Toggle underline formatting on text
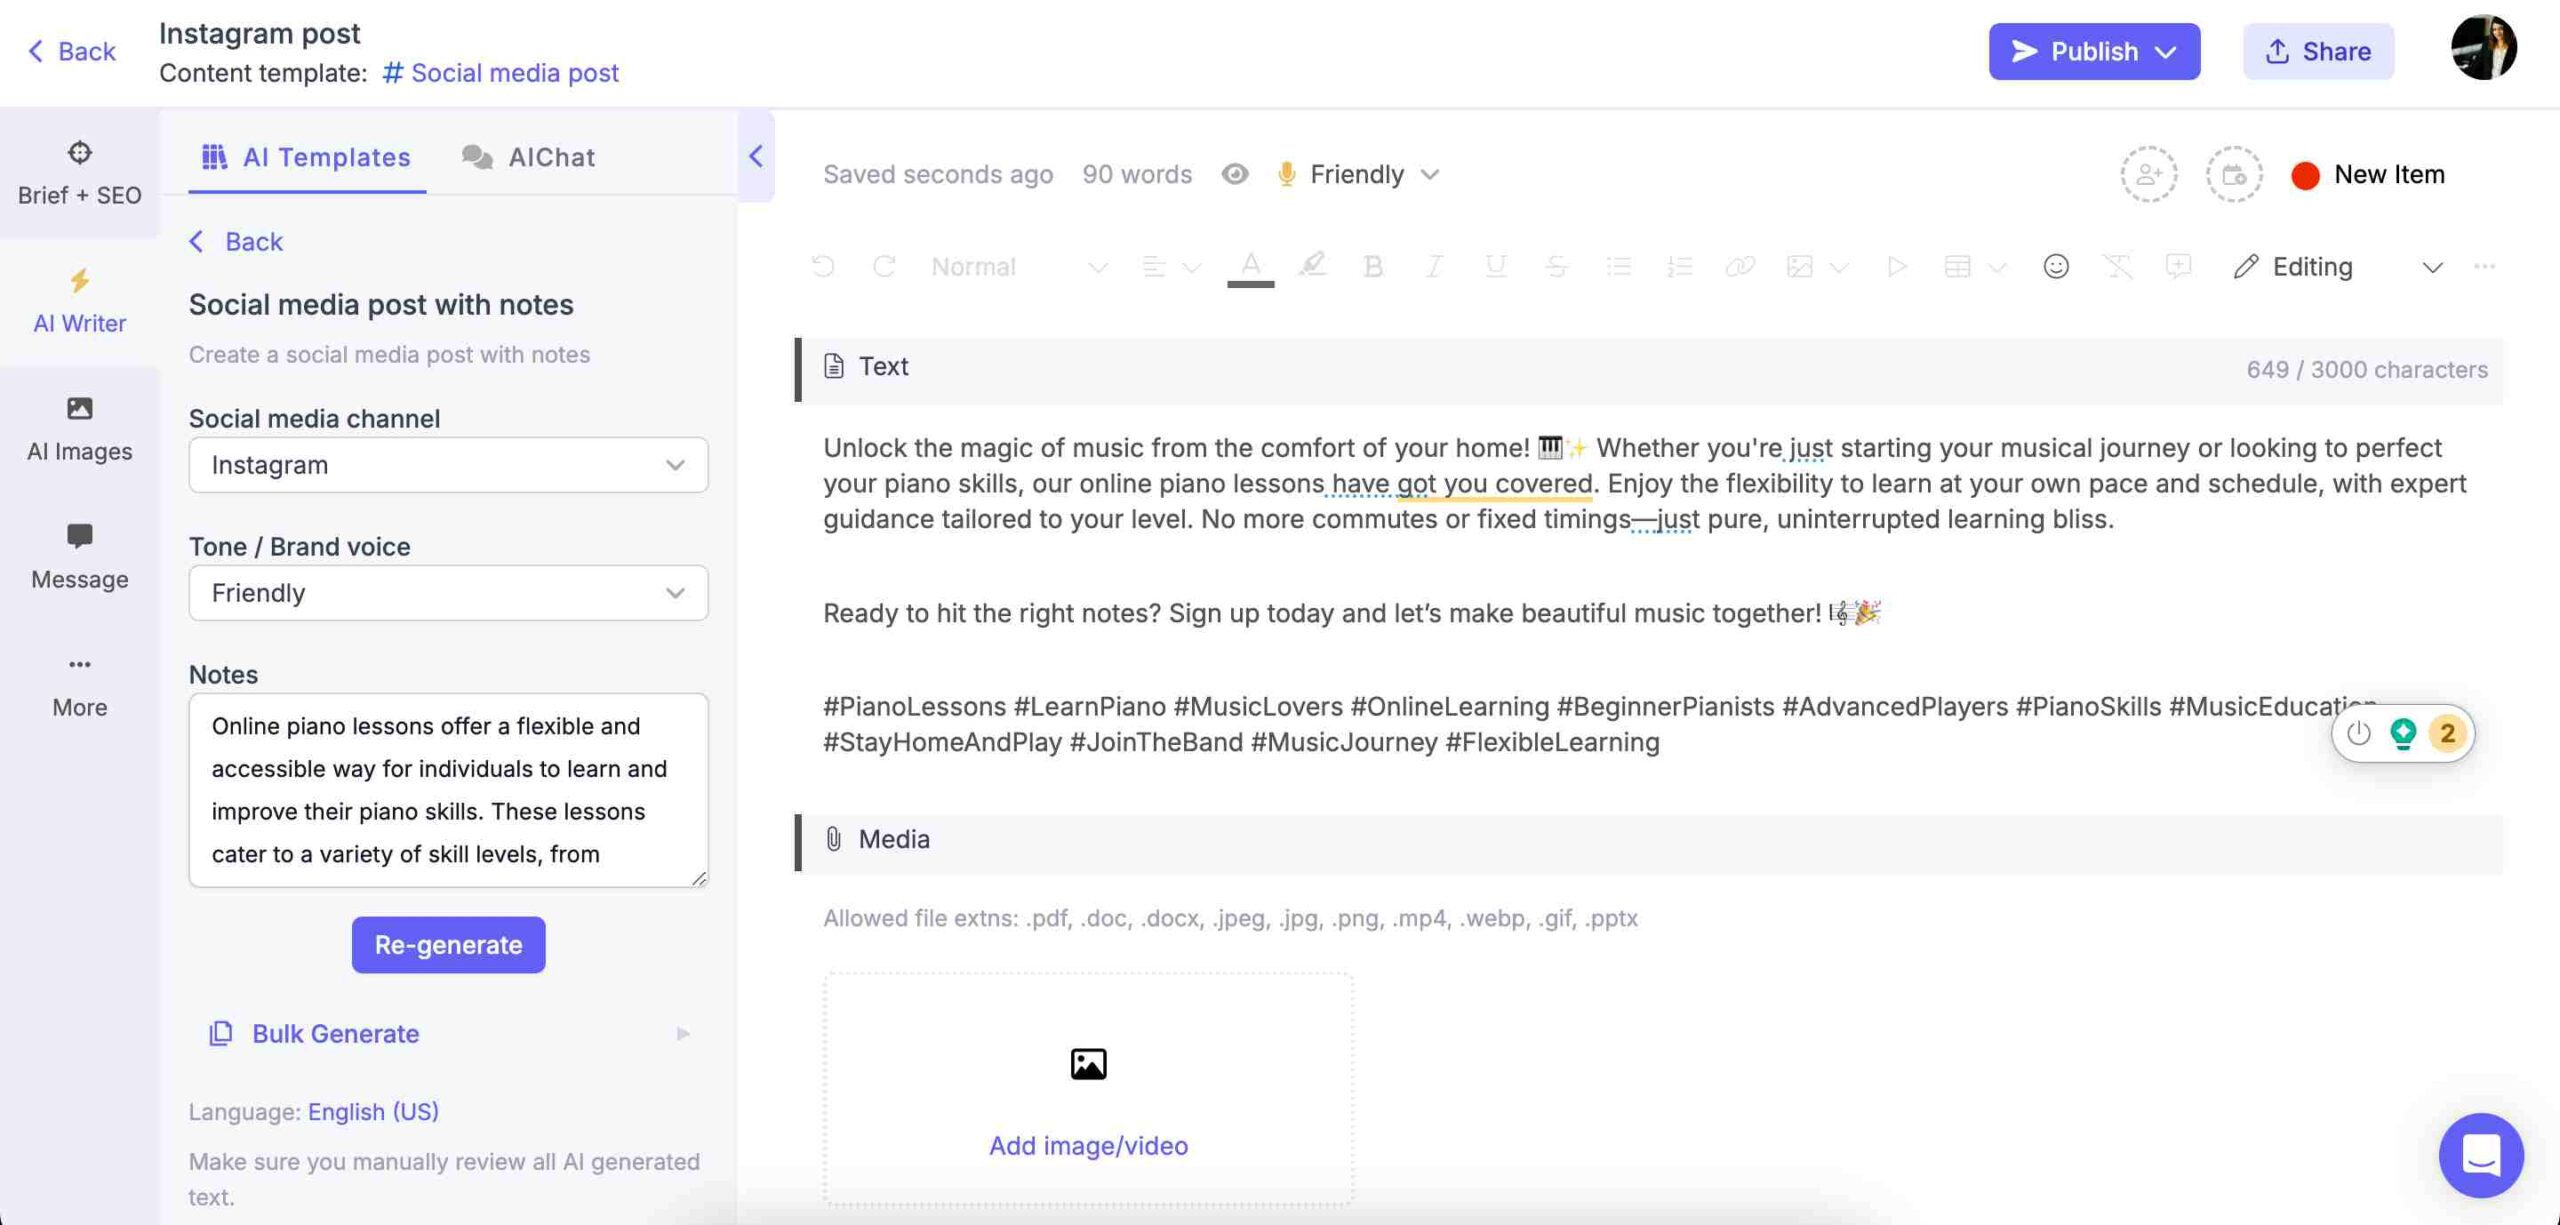 [1491, 265]
